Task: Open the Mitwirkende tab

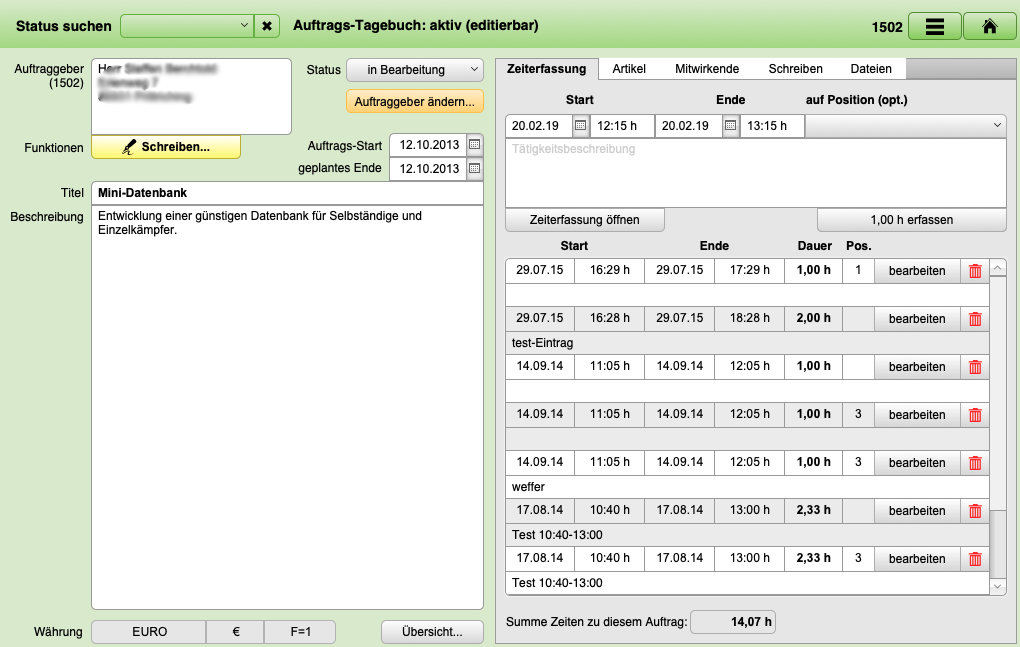Action: pyautogui.click(x=707, y=69)
